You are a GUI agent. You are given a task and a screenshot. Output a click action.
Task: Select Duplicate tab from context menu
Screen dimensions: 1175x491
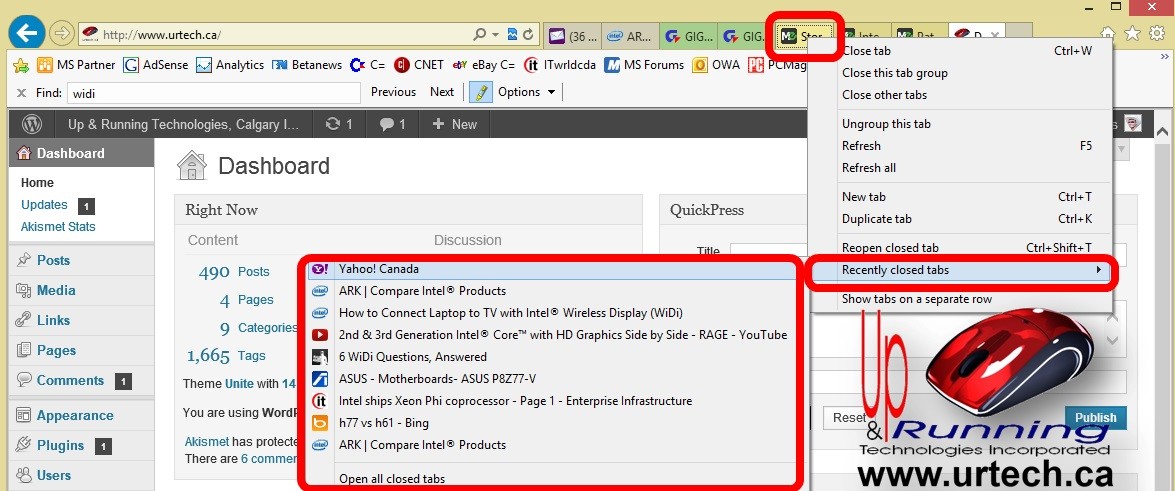[877, 219]
